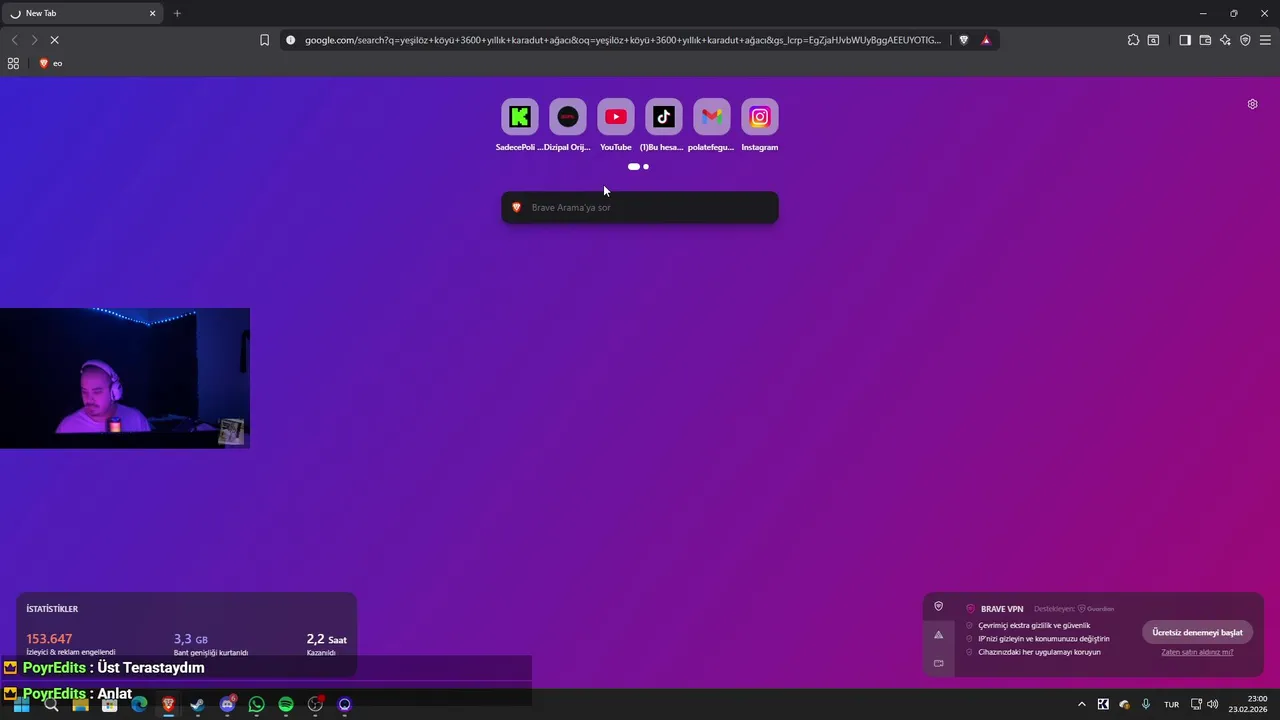Open Brave Wallet icon

tap(1205, 40)
